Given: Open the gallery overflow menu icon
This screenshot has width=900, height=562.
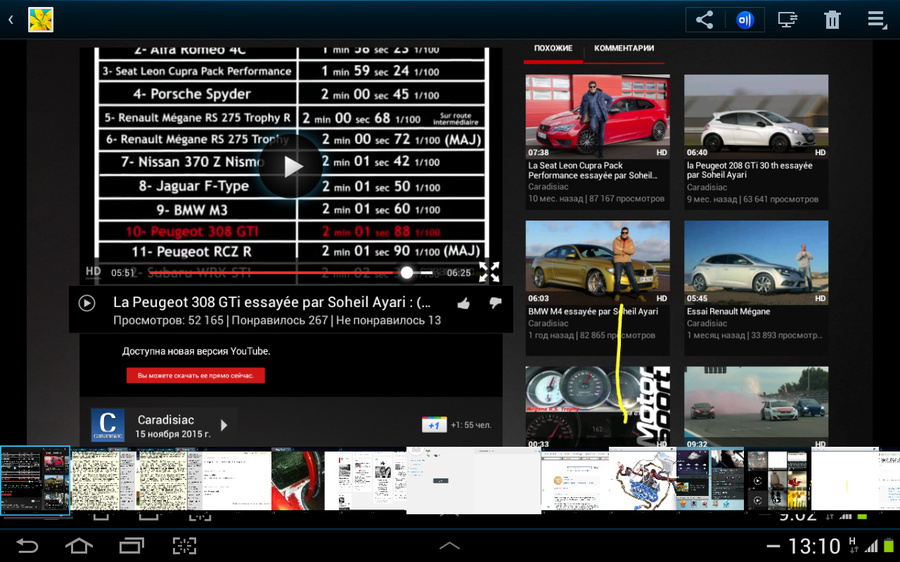Looking at the screenshot, I should pyautogui.click(x=876, y=20).
